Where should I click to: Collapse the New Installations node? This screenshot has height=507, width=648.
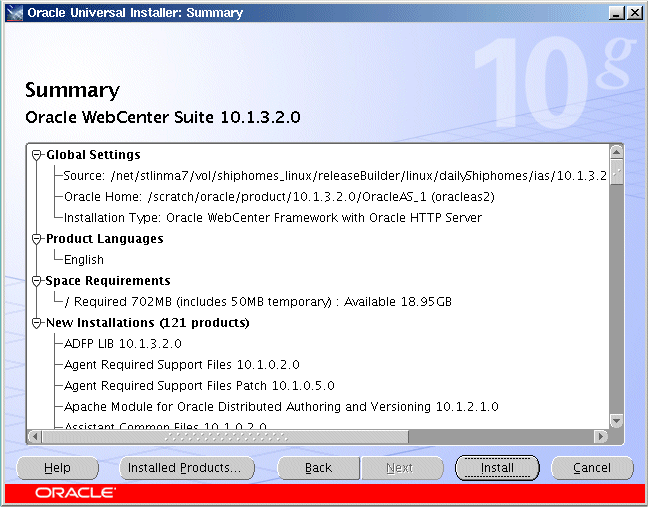(x=37, y=323)
